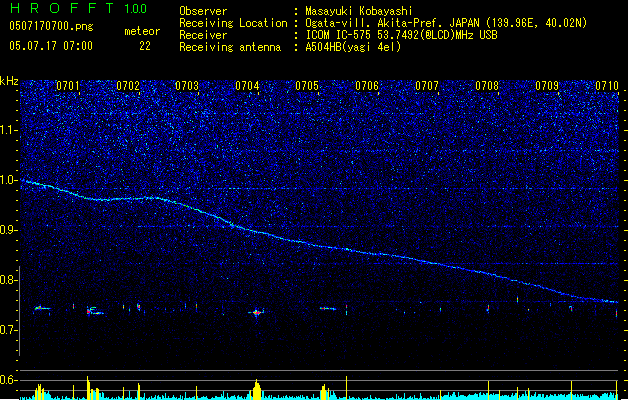629x400 pixels.
Task: Click time marker 0708
Action: (x=487, y=86)
